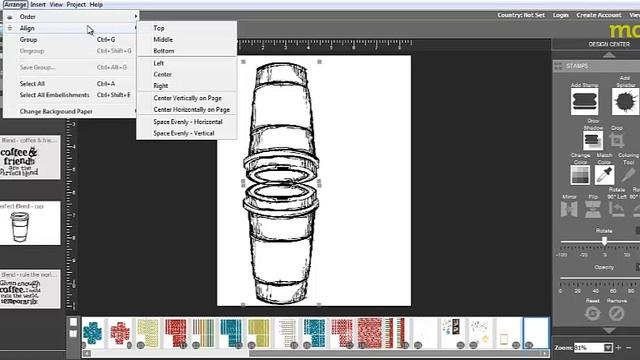Align selection to Center

click(x=187, y=75)
